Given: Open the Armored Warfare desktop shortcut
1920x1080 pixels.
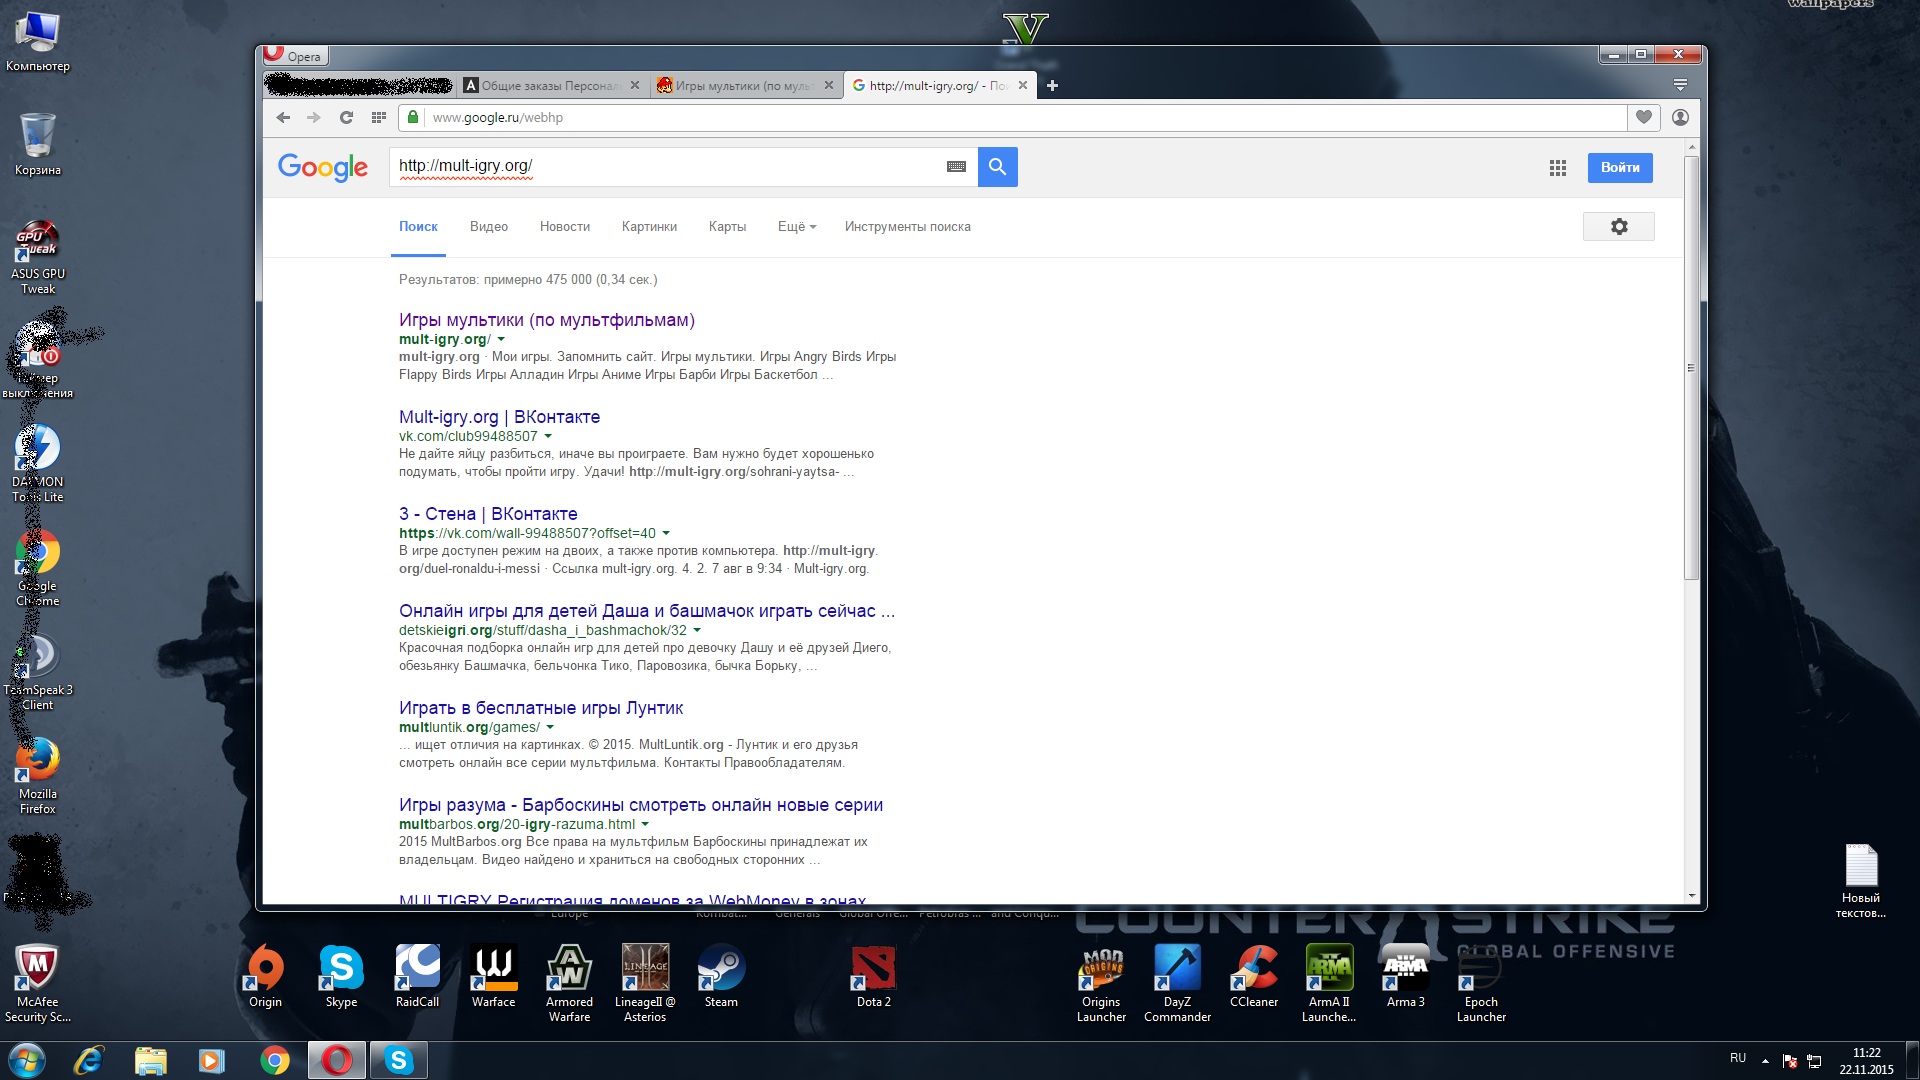Looking at the screenshot, I should pos(569,984).
